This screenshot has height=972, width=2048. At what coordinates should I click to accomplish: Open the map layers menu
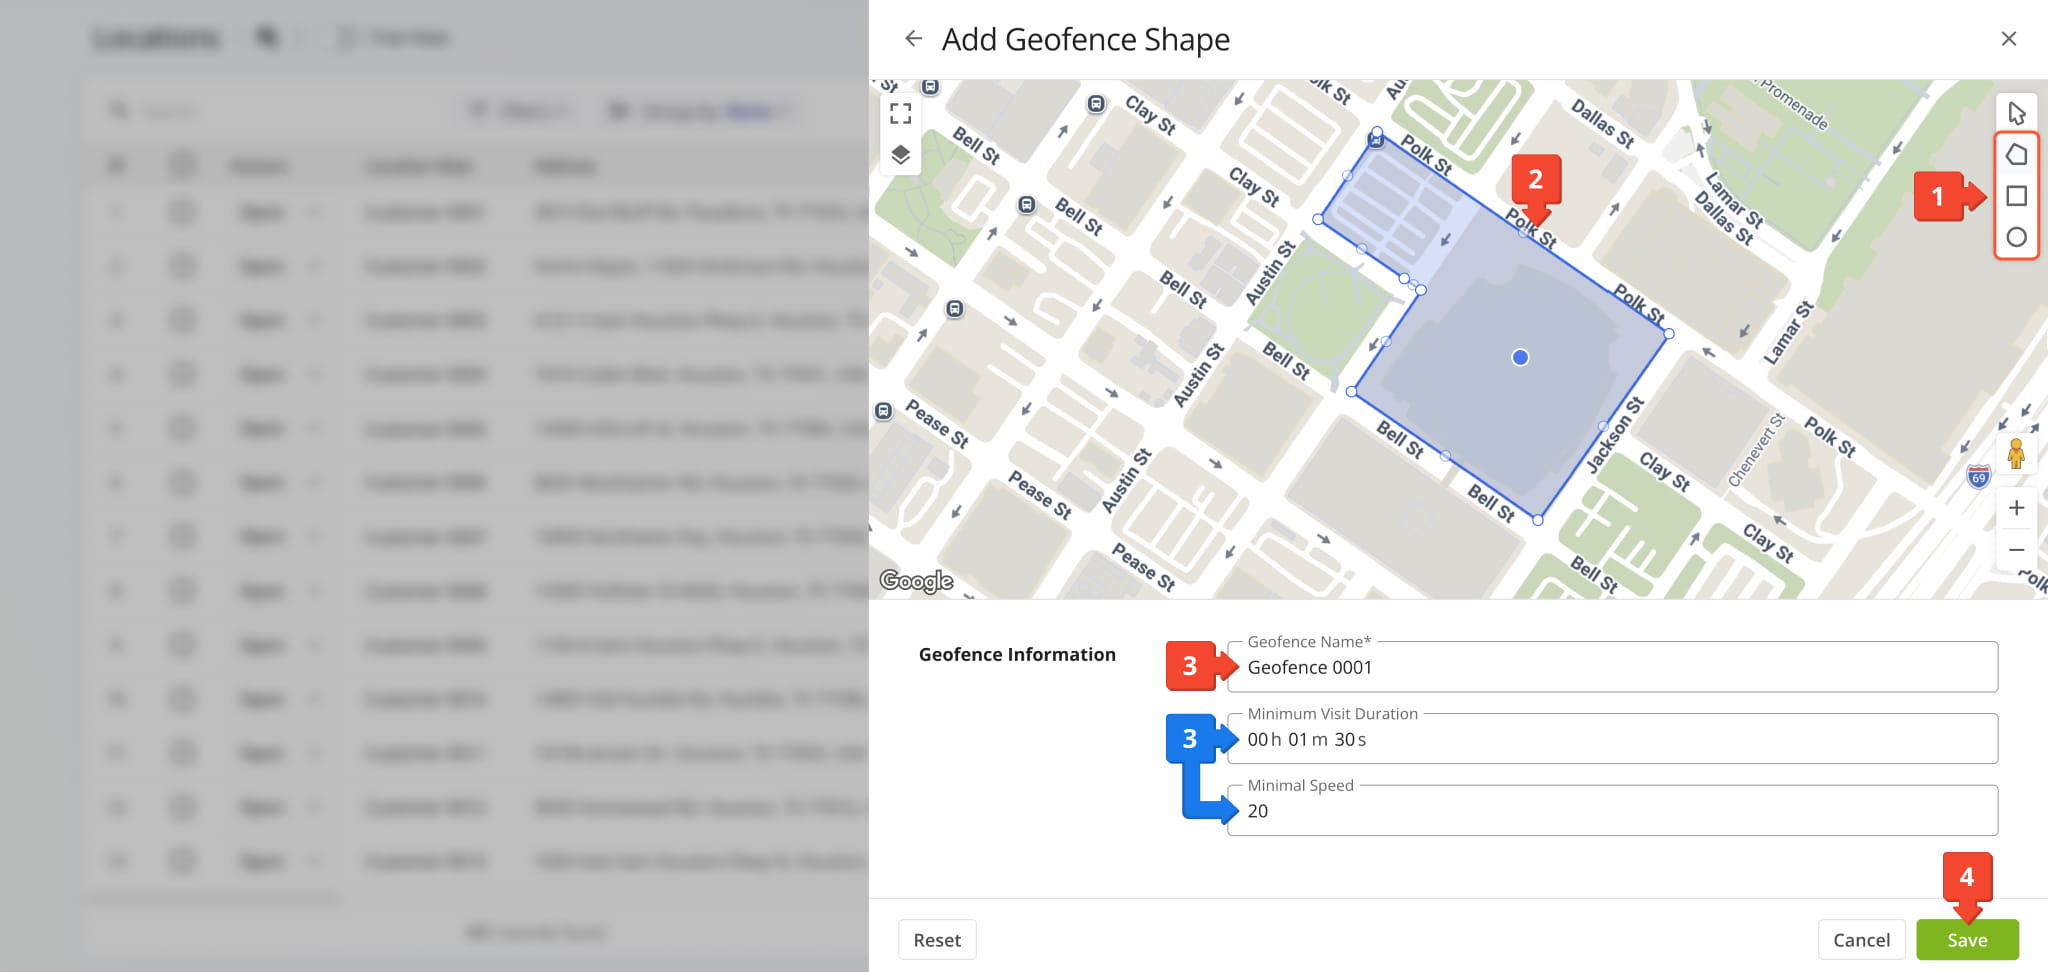[x=900, y=154]
